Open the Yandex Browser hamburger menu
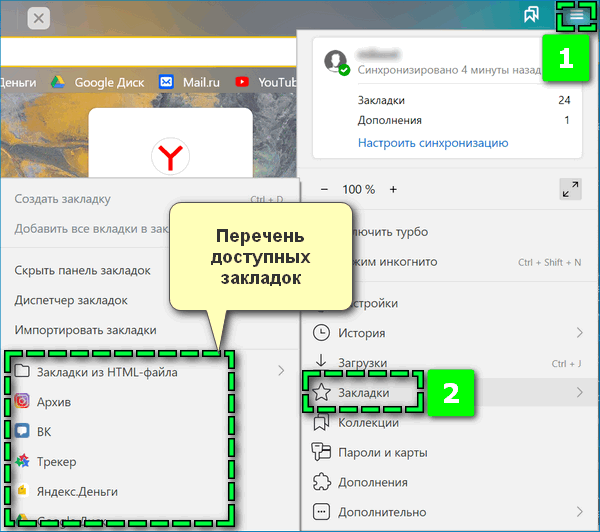Screen dimensions: 600x532 577,16
